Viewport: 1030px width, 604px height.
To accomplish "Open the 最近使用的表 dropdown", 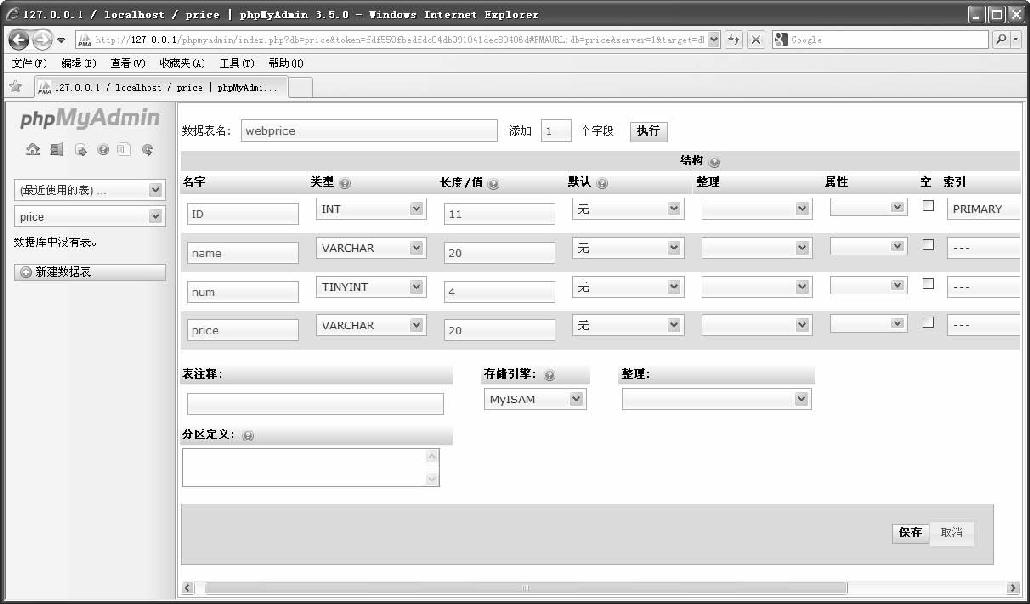I will pyautogui.click(x=89, y=190).
